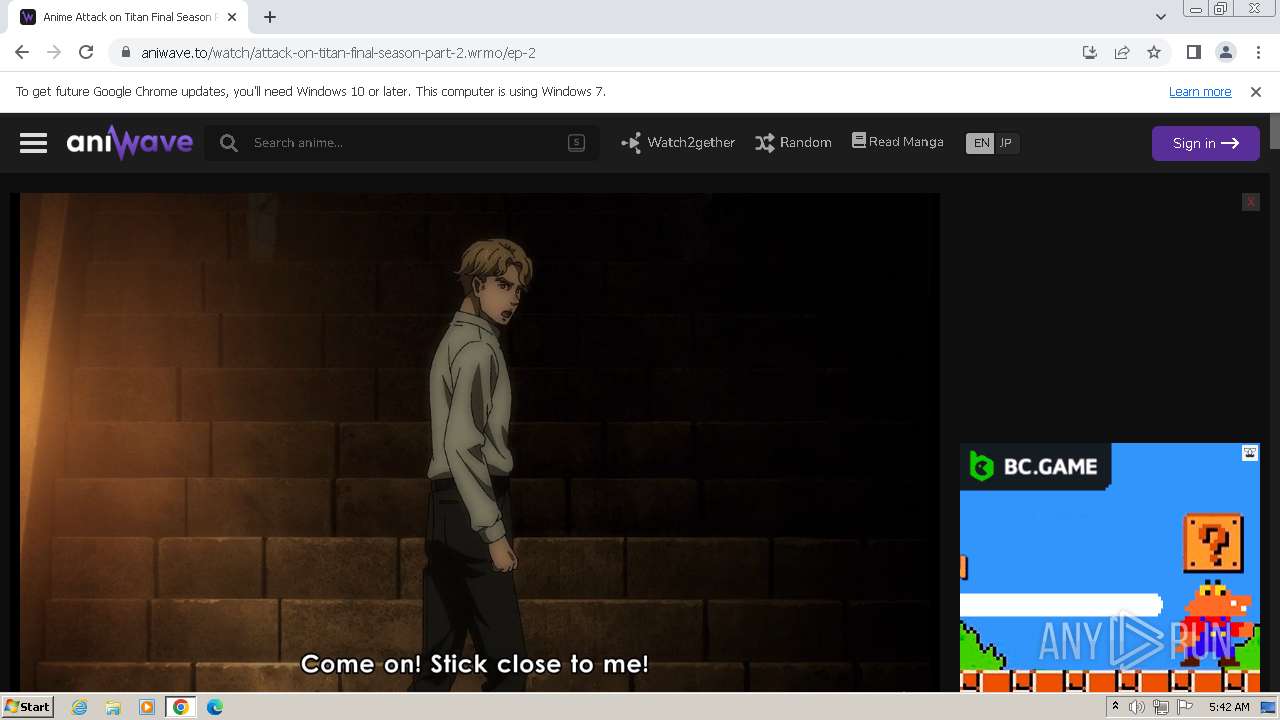
Task: Open File Explorer from taskbar
Action: (x=113, y=707)
